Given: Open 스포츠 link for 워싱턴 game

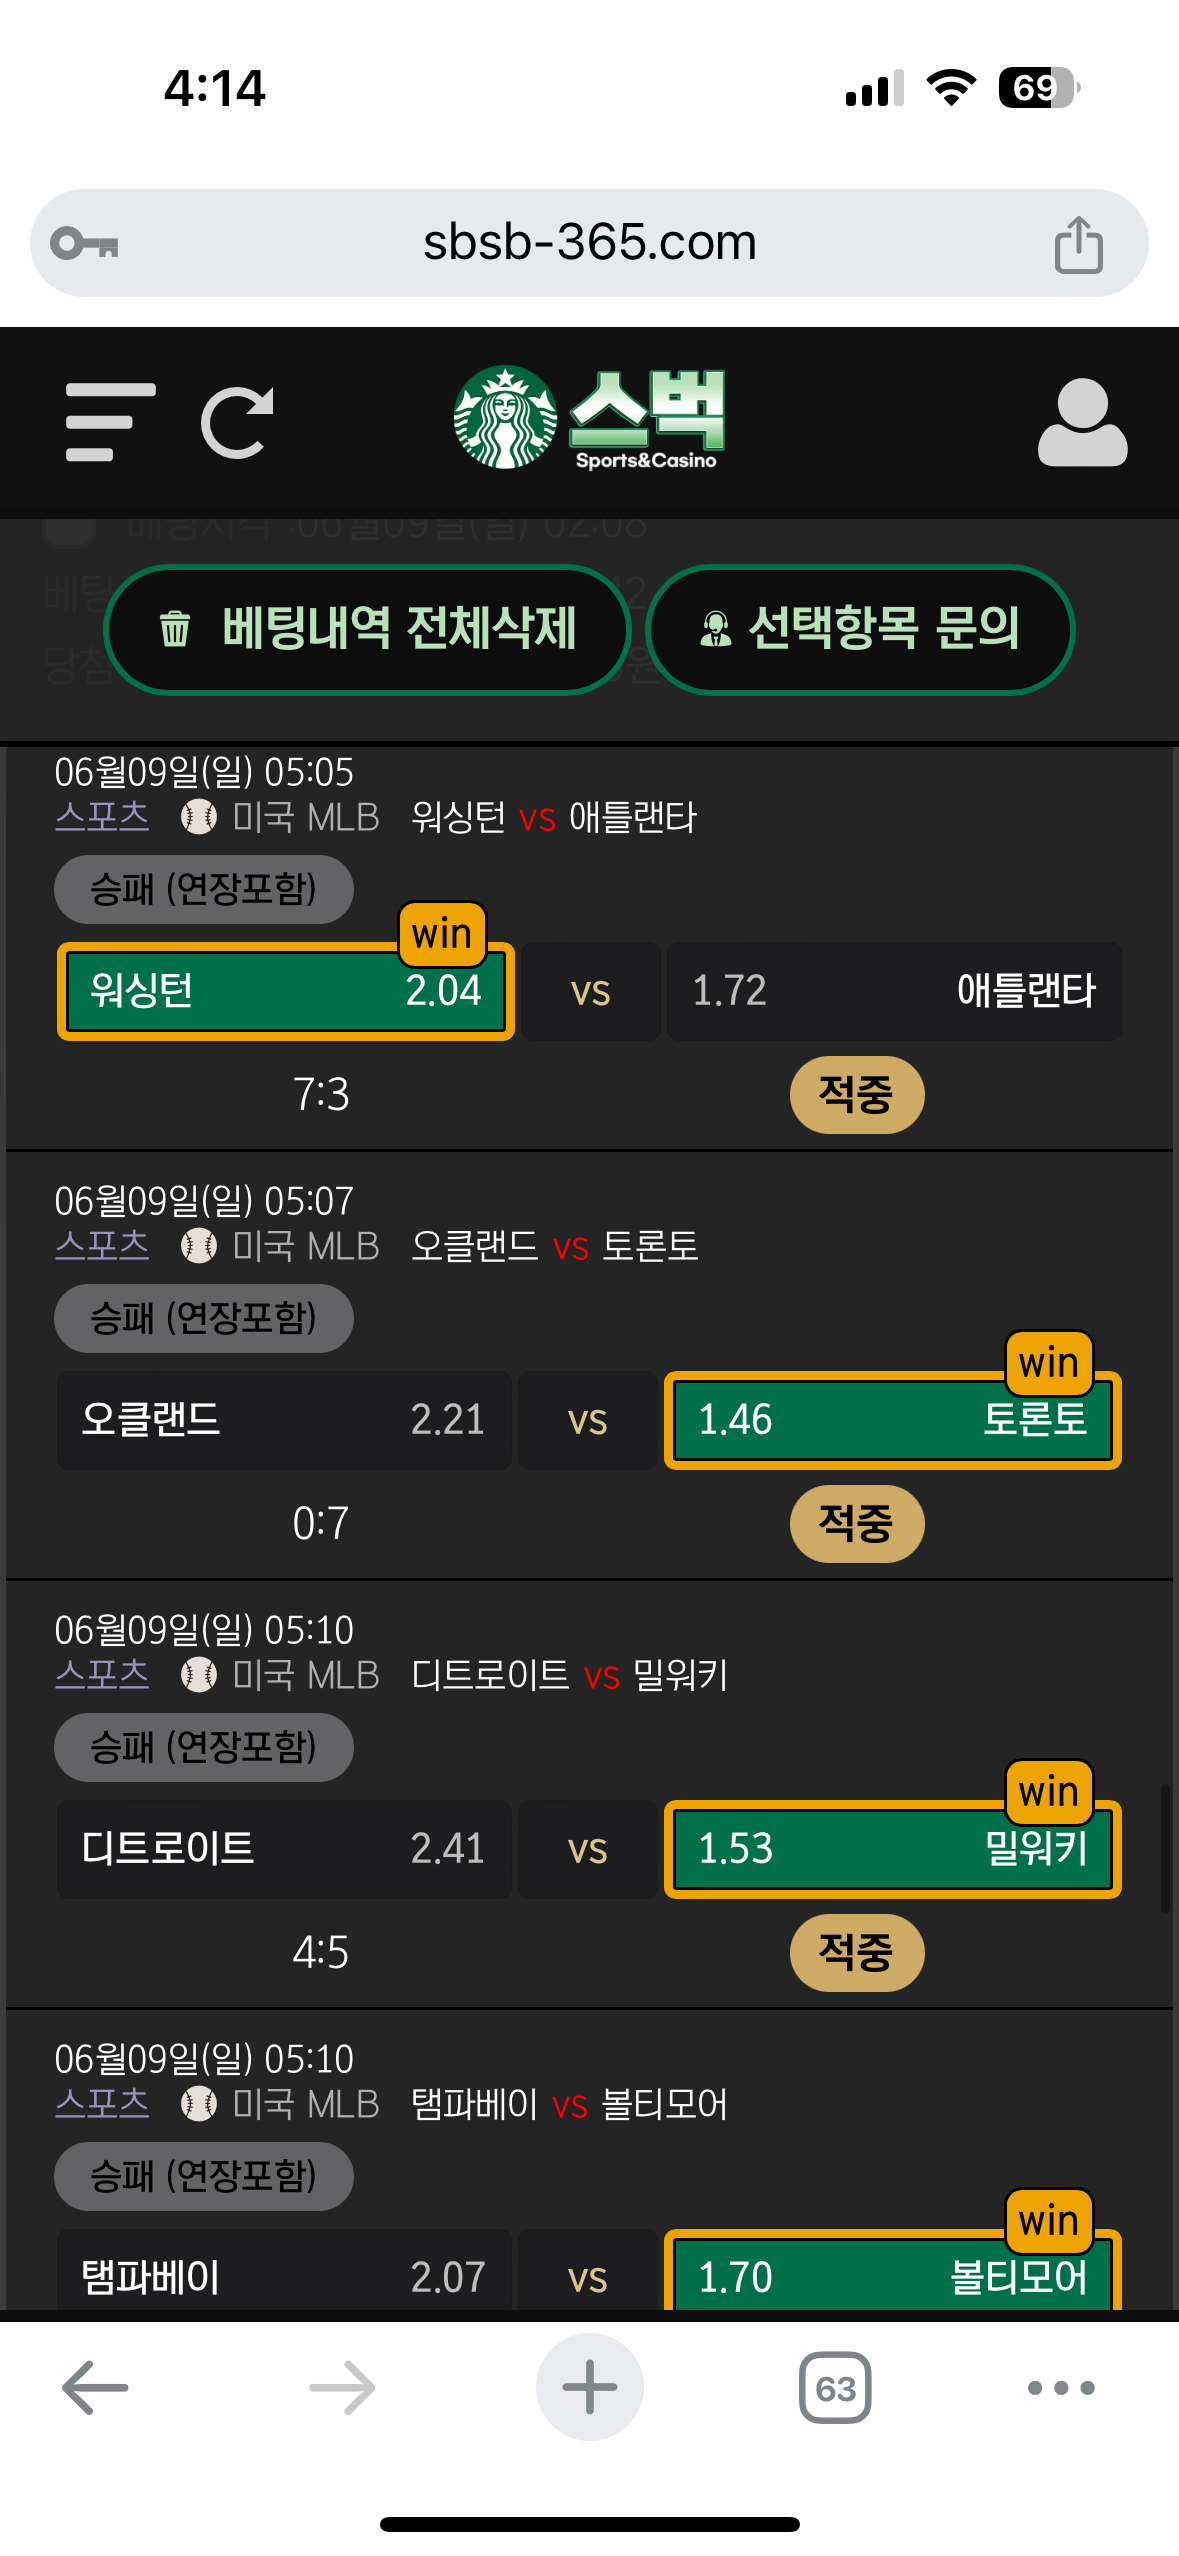Looking at the screenshot, I should pos(102,817).
